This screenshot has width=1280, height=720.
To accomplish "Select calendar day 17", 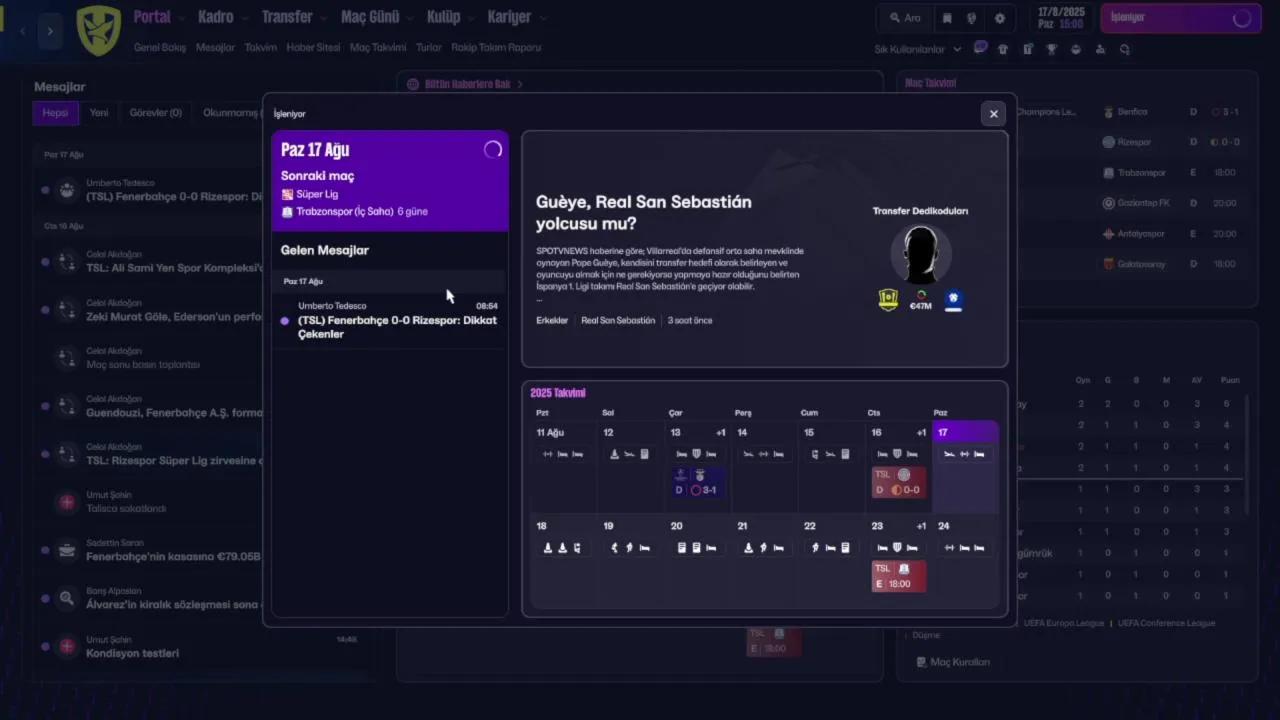I will pos(965,467).
